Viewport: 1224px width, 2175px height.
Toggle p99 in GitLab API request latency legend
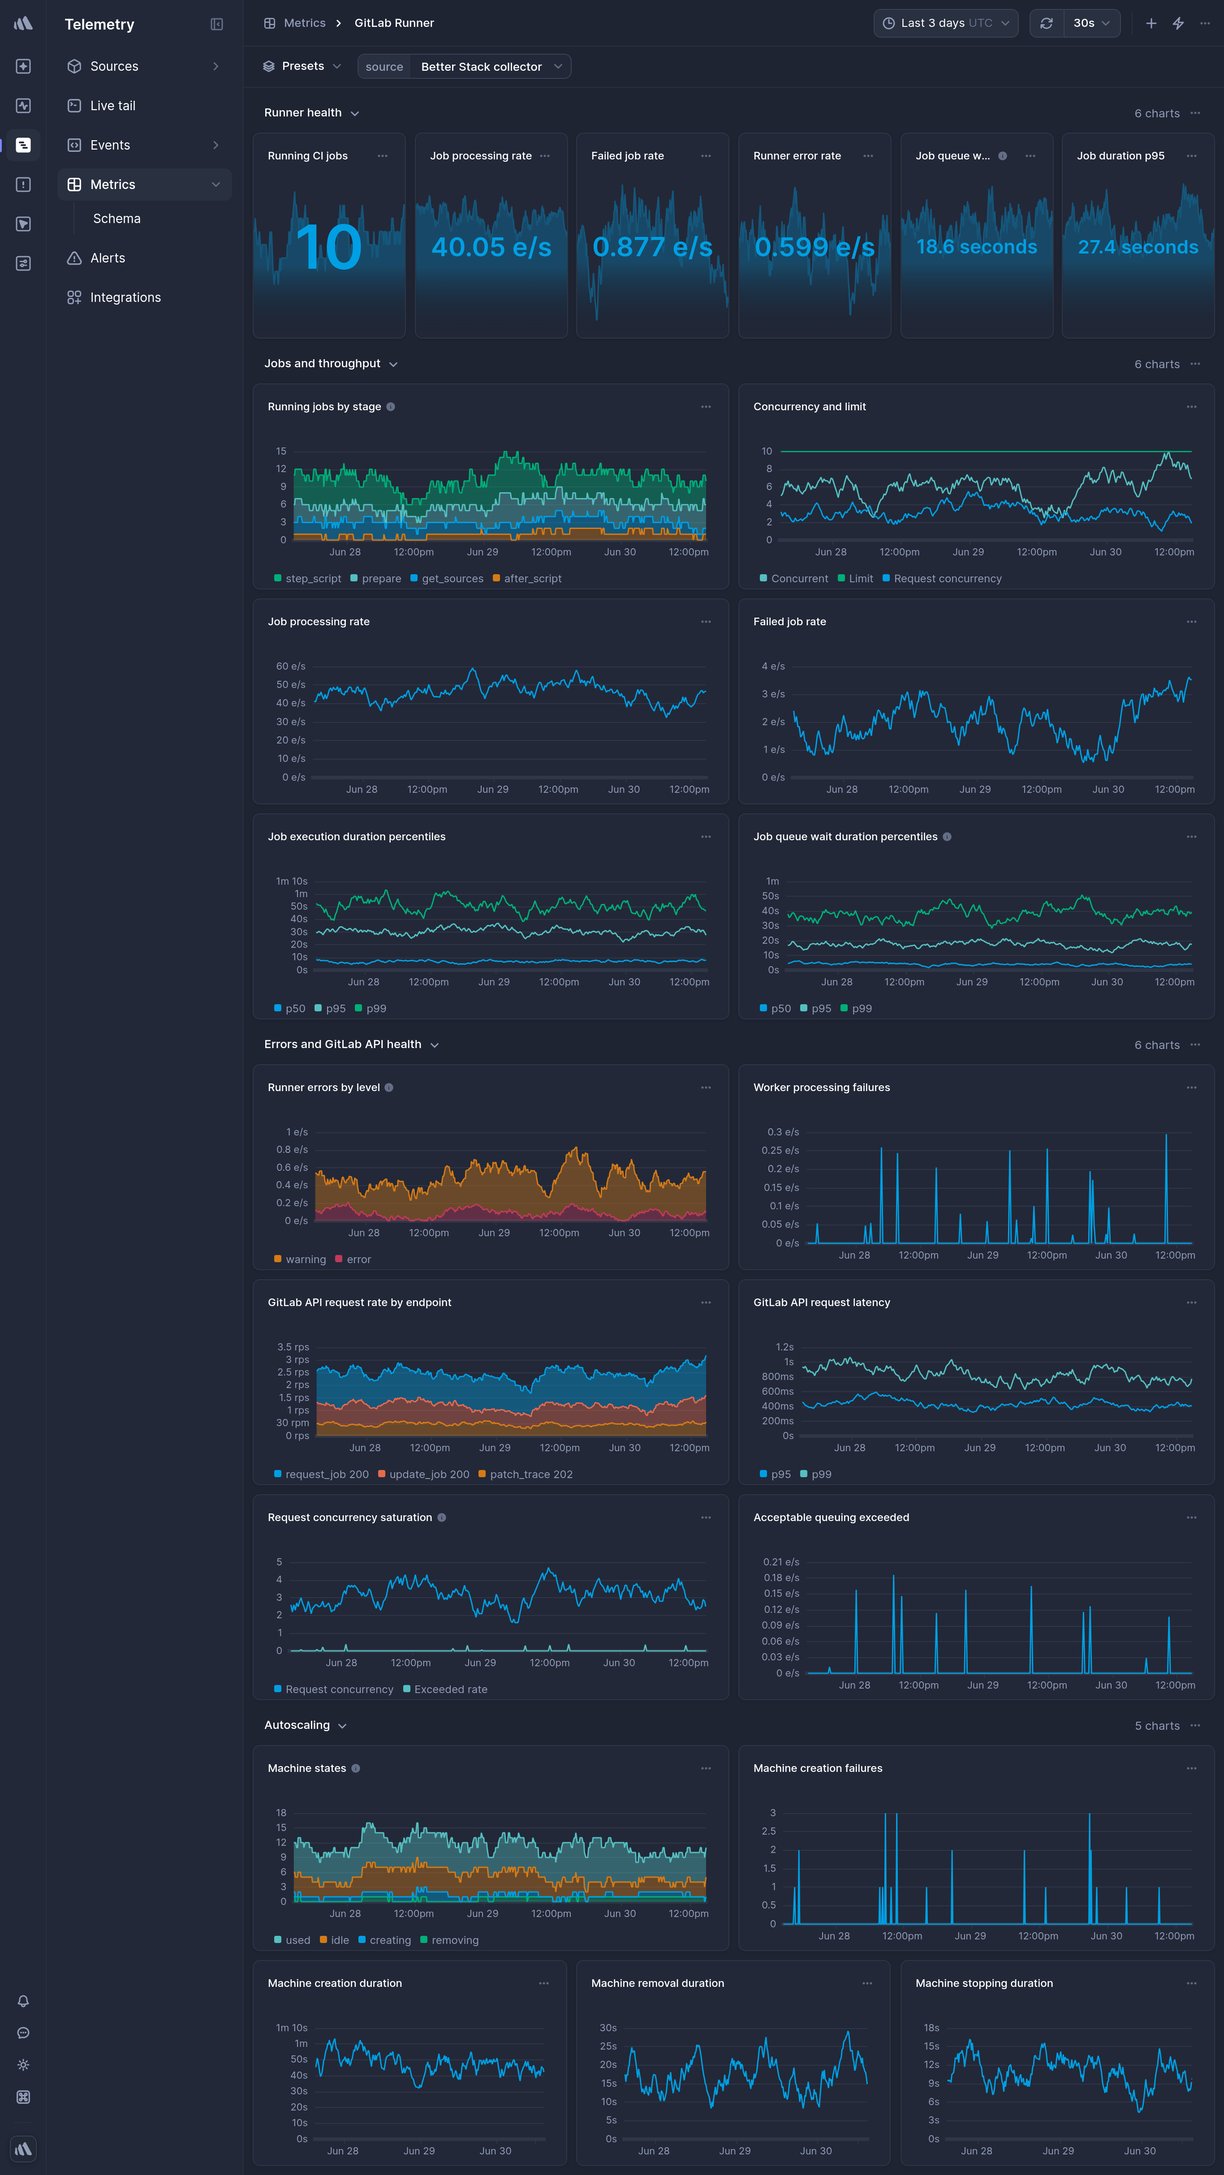click(x=816, y=1475)
